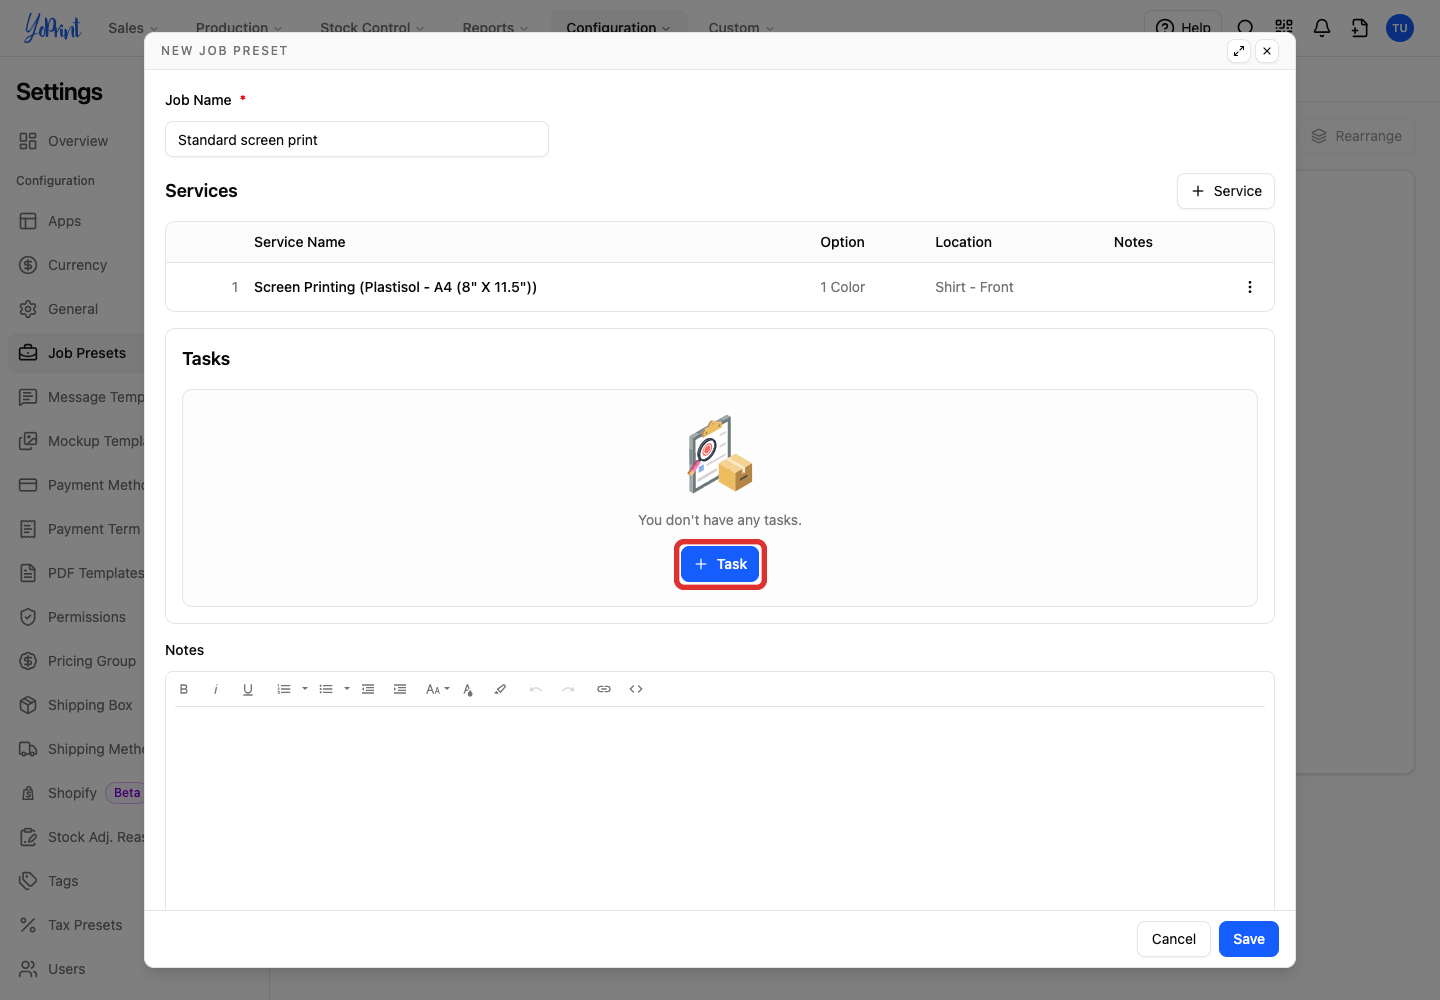The image size is (1440, 1000).
Task: Open the font size dropdown
Action: (x=437, y=689)
